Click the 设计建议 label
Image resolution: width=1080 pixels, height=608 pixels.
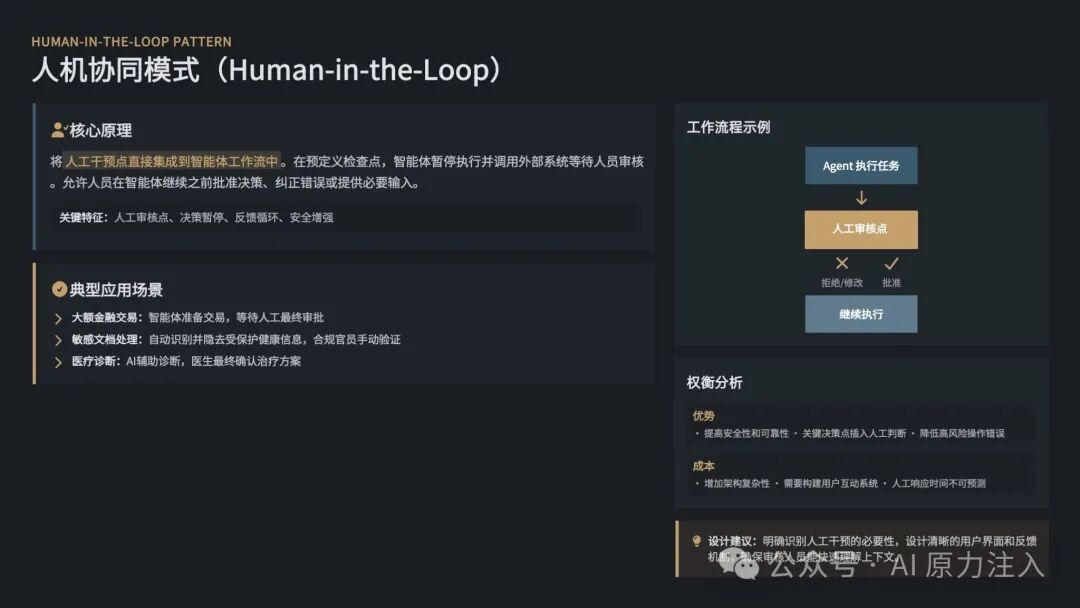[732, 541]
